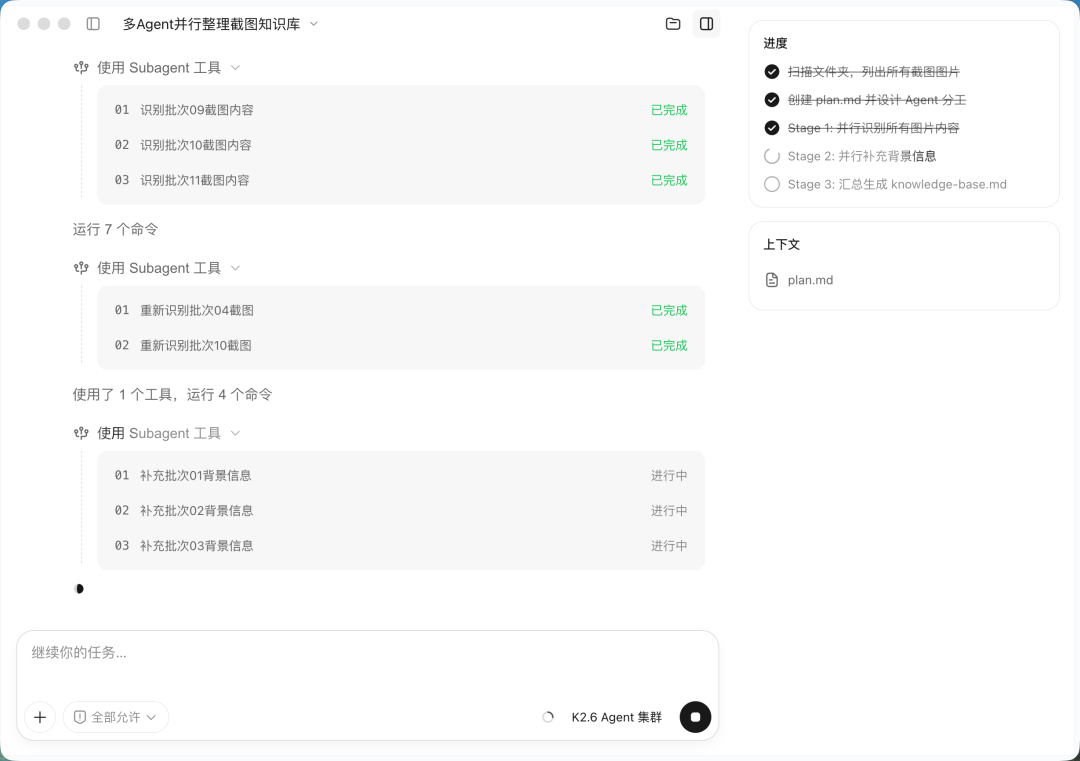Open the folder icon in header
Viewport: 1080px width, 761px height.
[x=673, y=24]
